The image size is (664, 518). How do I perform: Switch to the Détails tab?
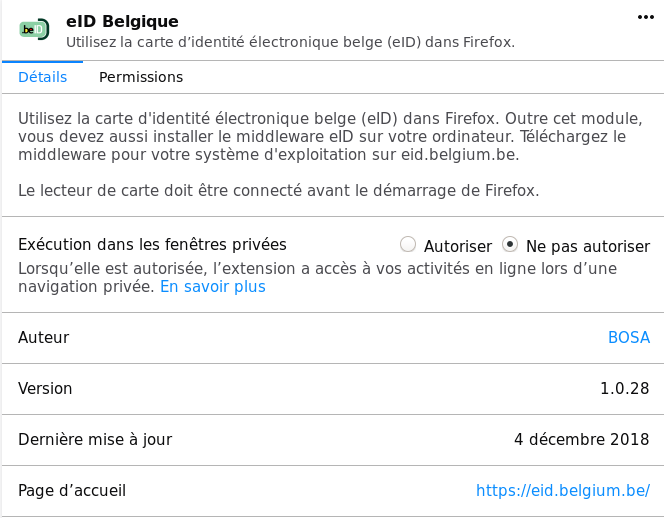(x=42, y=77)
